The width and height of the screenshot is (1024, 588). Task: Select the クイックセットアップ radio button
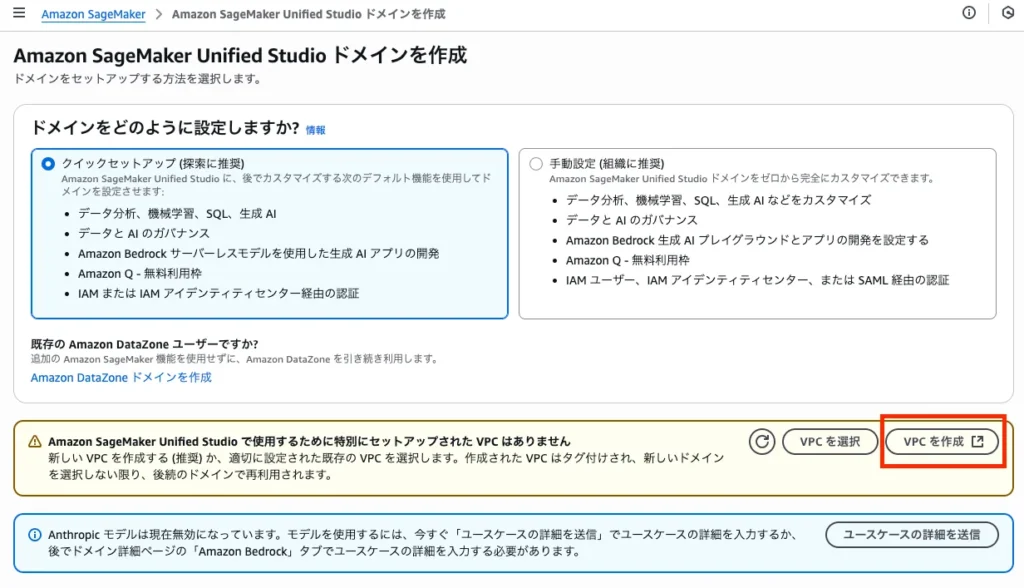click(x=48, y=163)
